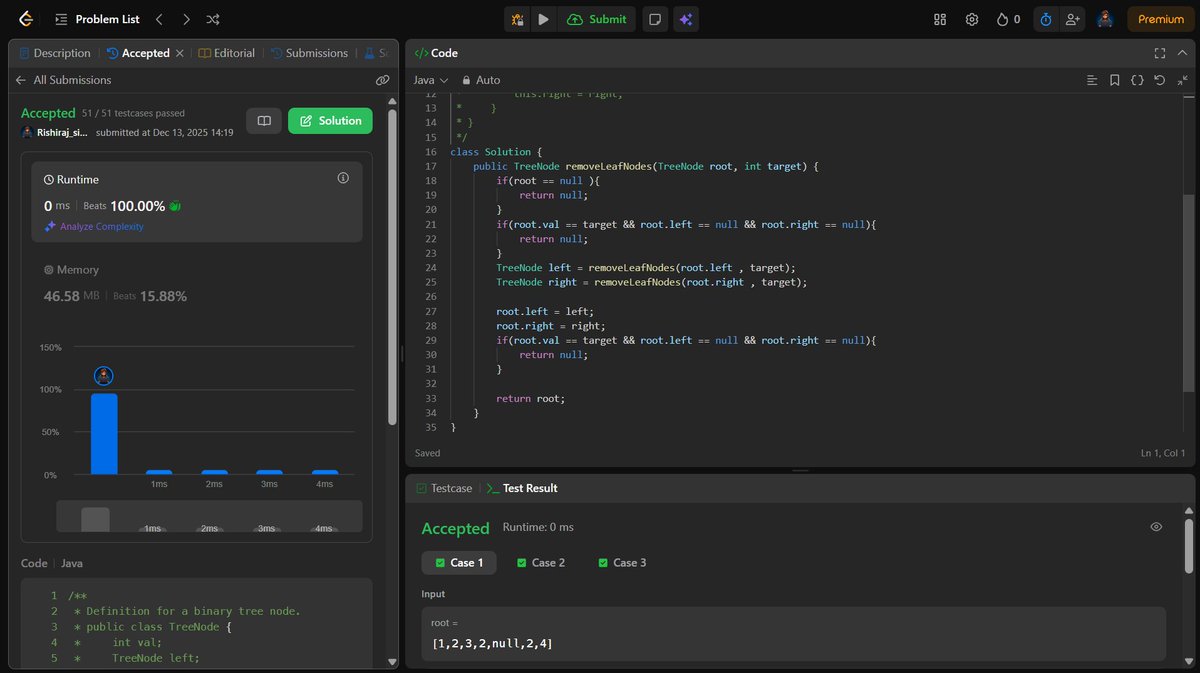This screenshot has height=673, width=1200.
Task: Format code using the braces icon
Action: [x=1138, y=80]
